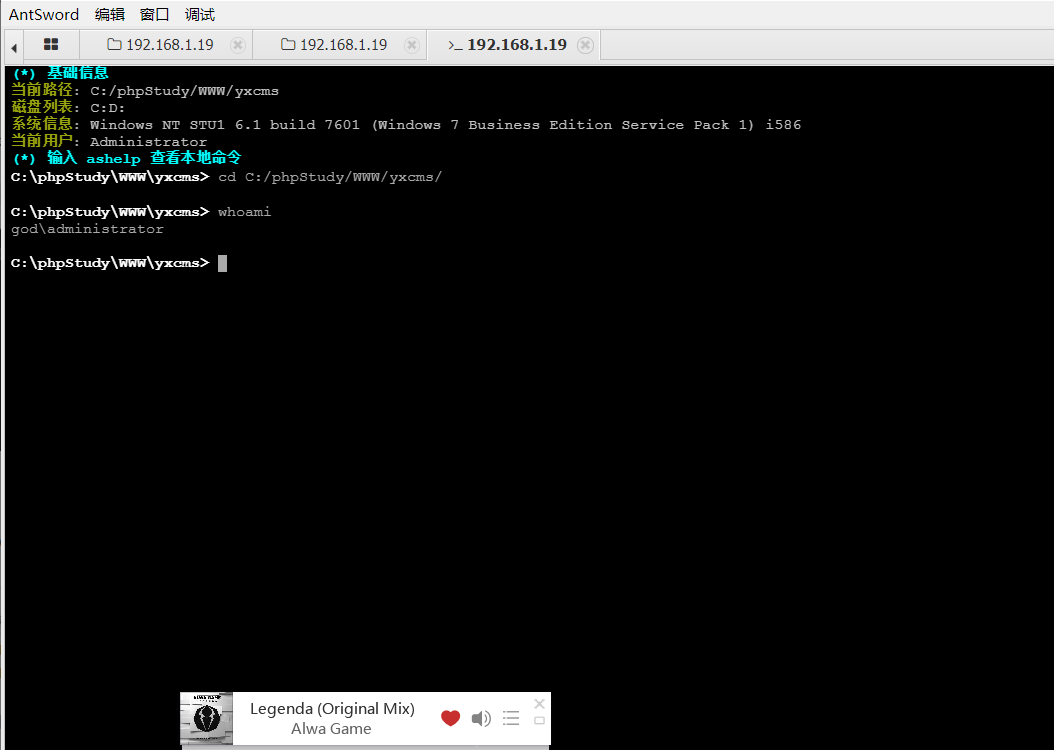Click the Legenda (Original Mix) song title

click(332, 708)
